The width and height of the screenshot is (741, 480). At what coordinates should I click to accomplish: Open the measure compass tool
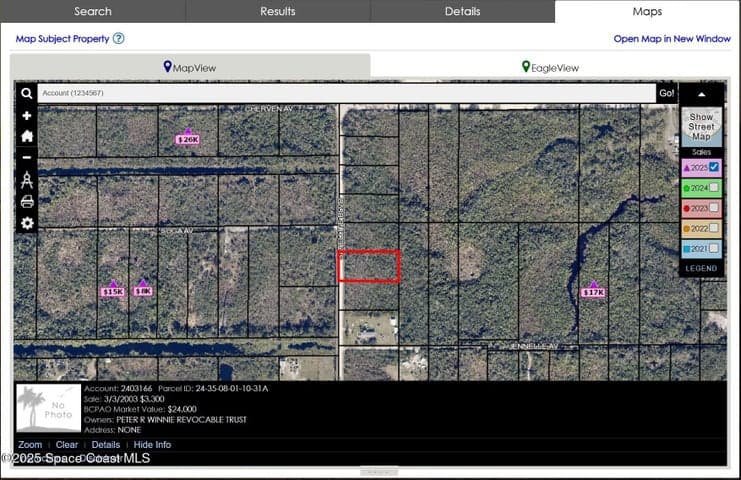pos(27,180)
